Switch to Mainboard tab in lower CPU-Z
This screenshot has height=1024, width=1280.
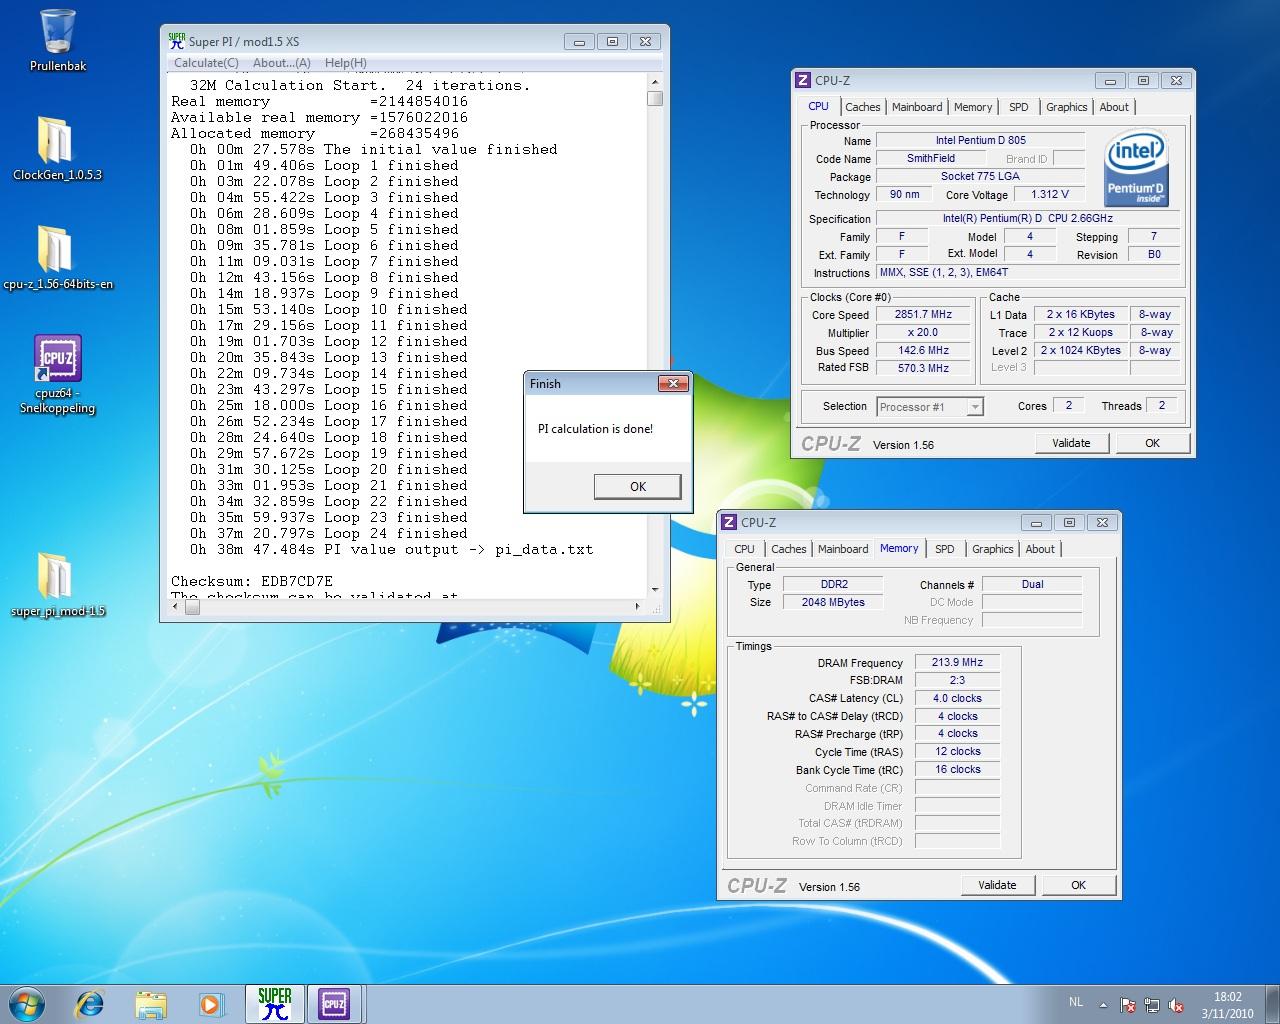843,549
